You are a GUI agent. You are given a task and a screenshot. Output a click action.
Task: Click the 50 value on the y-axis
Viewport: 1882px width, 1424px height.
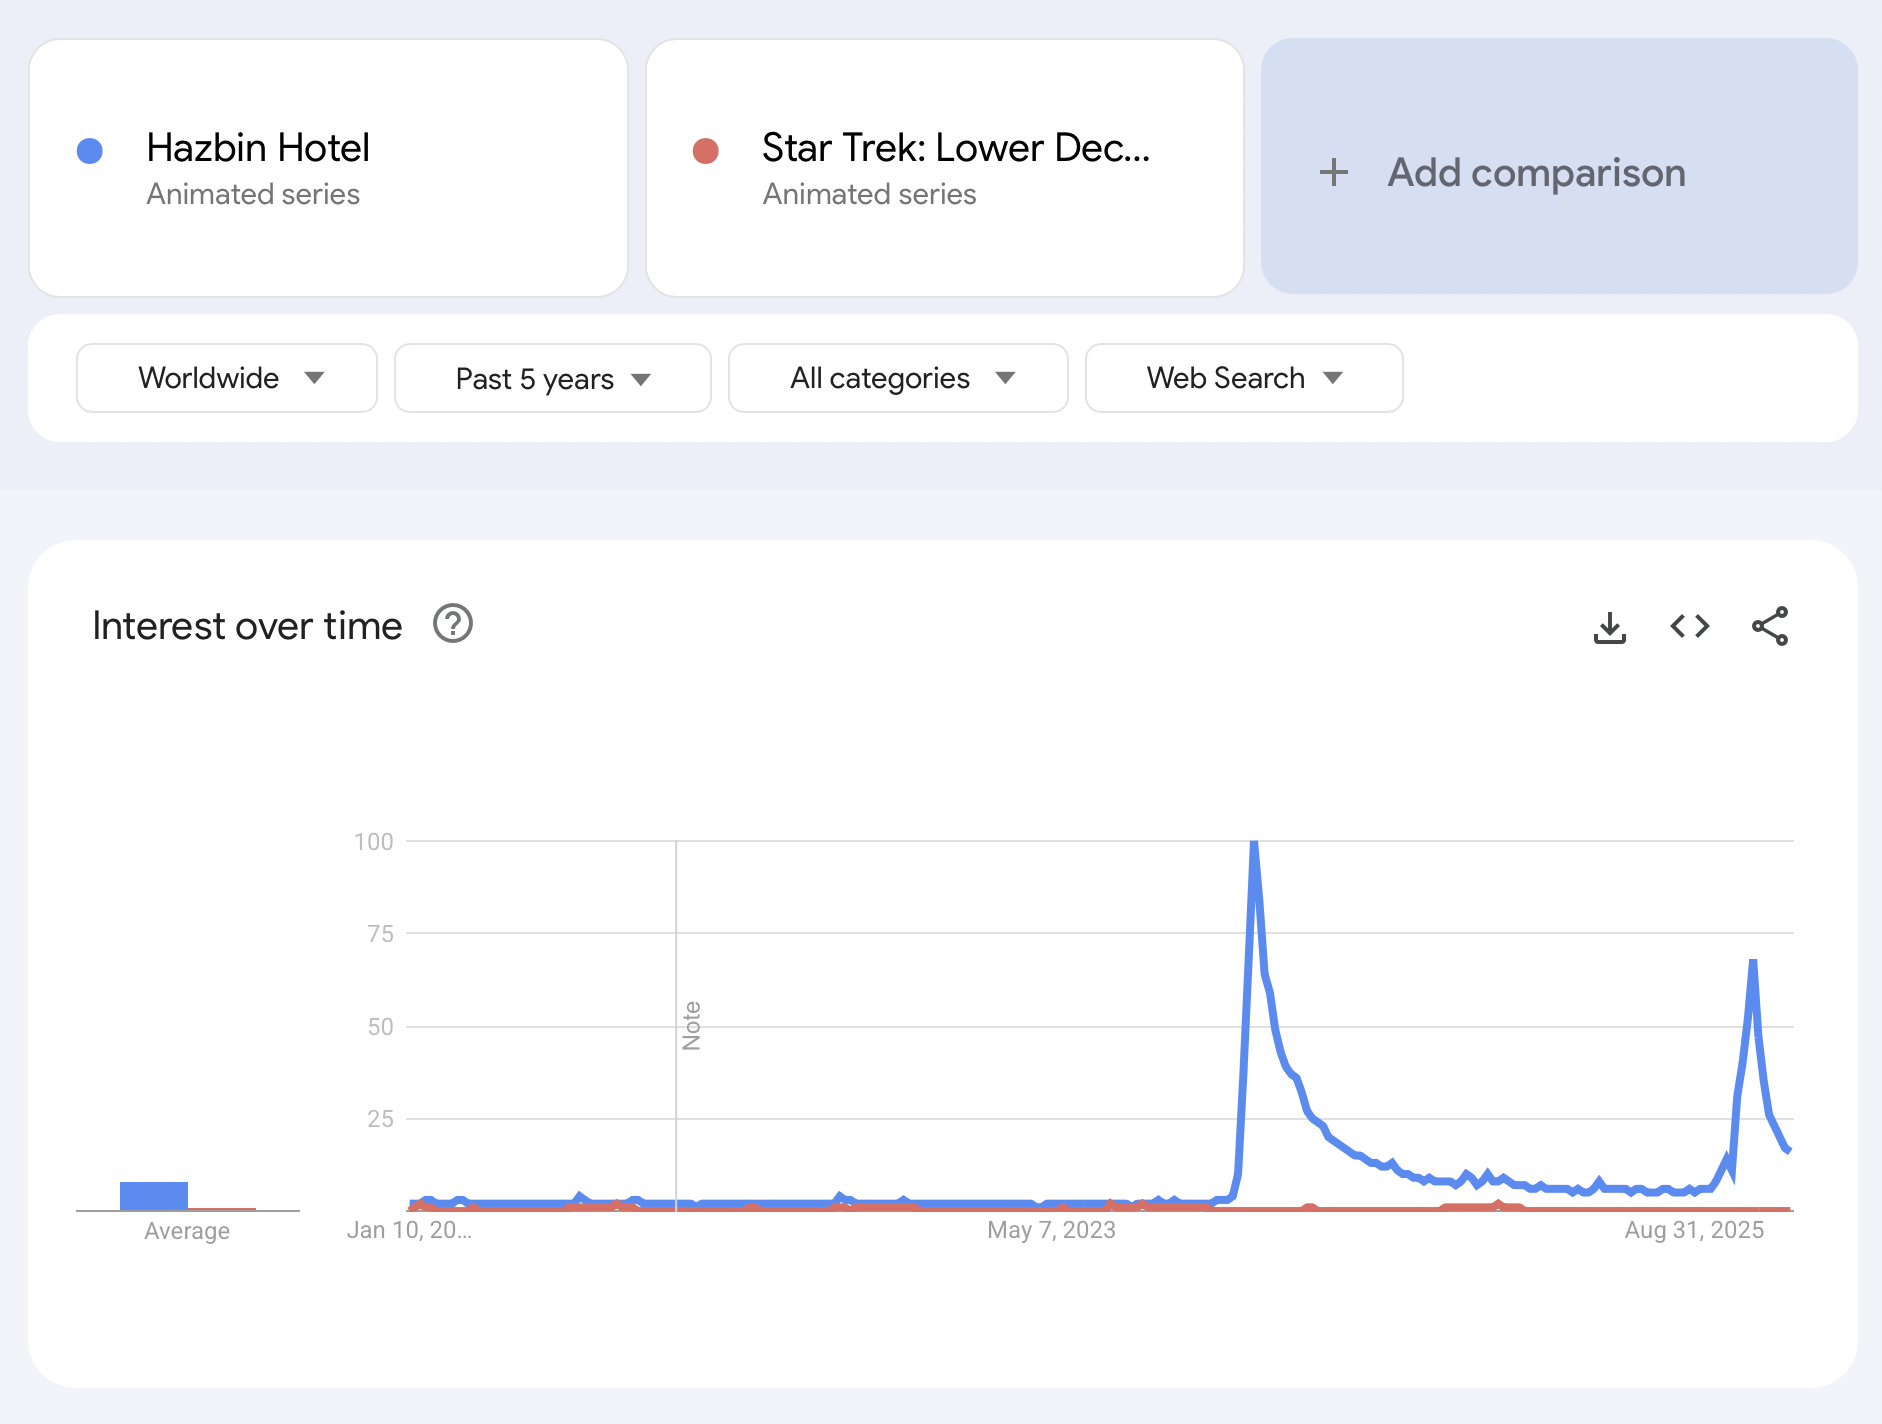pos(381,1027)
